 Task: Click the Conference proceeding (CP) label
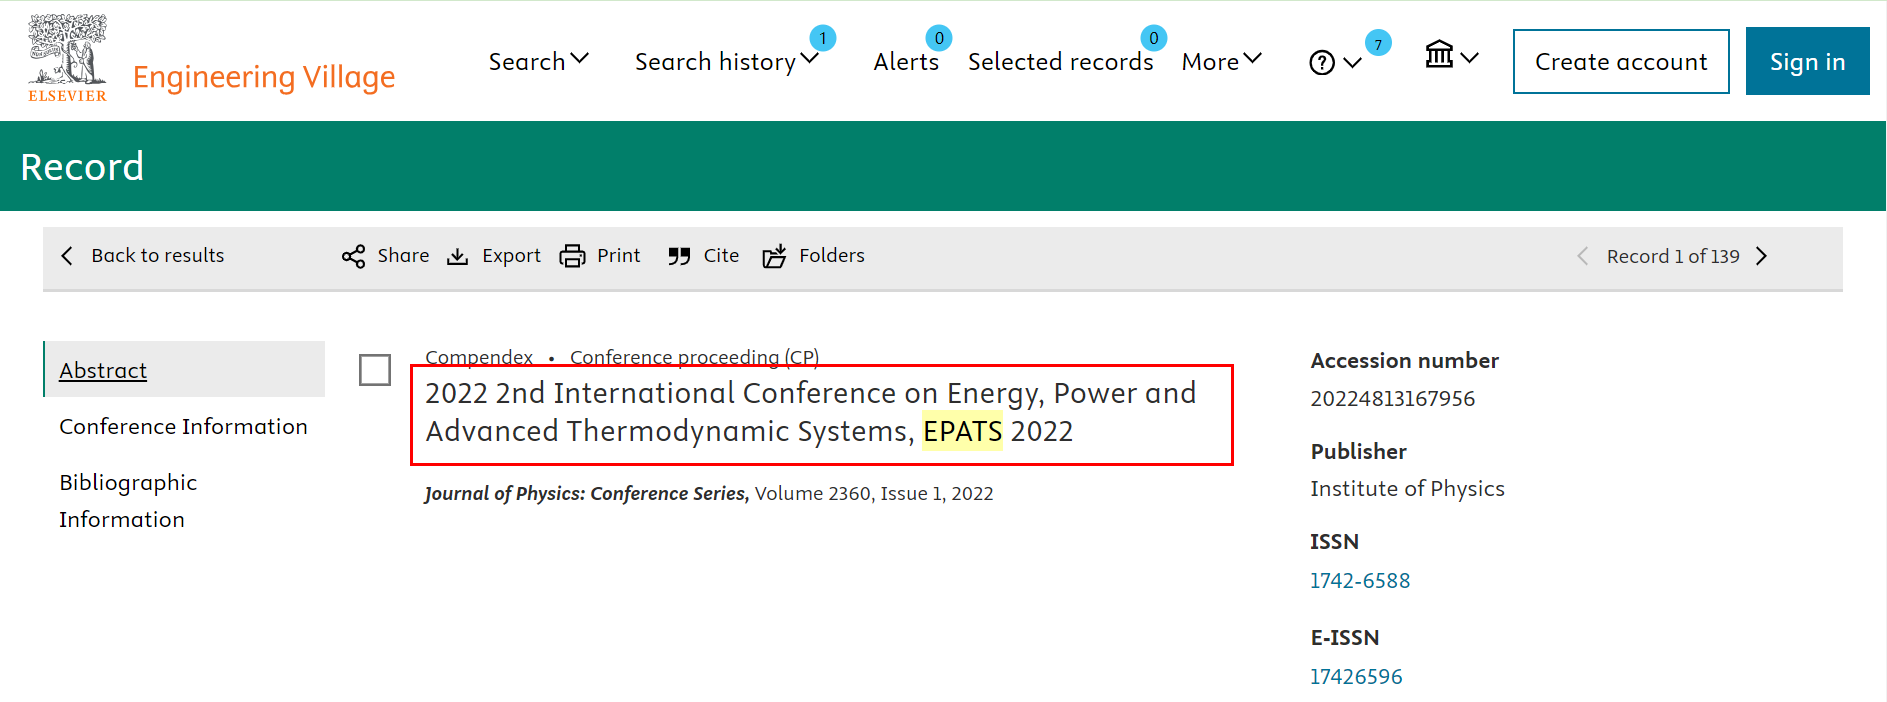click(694, 357)
